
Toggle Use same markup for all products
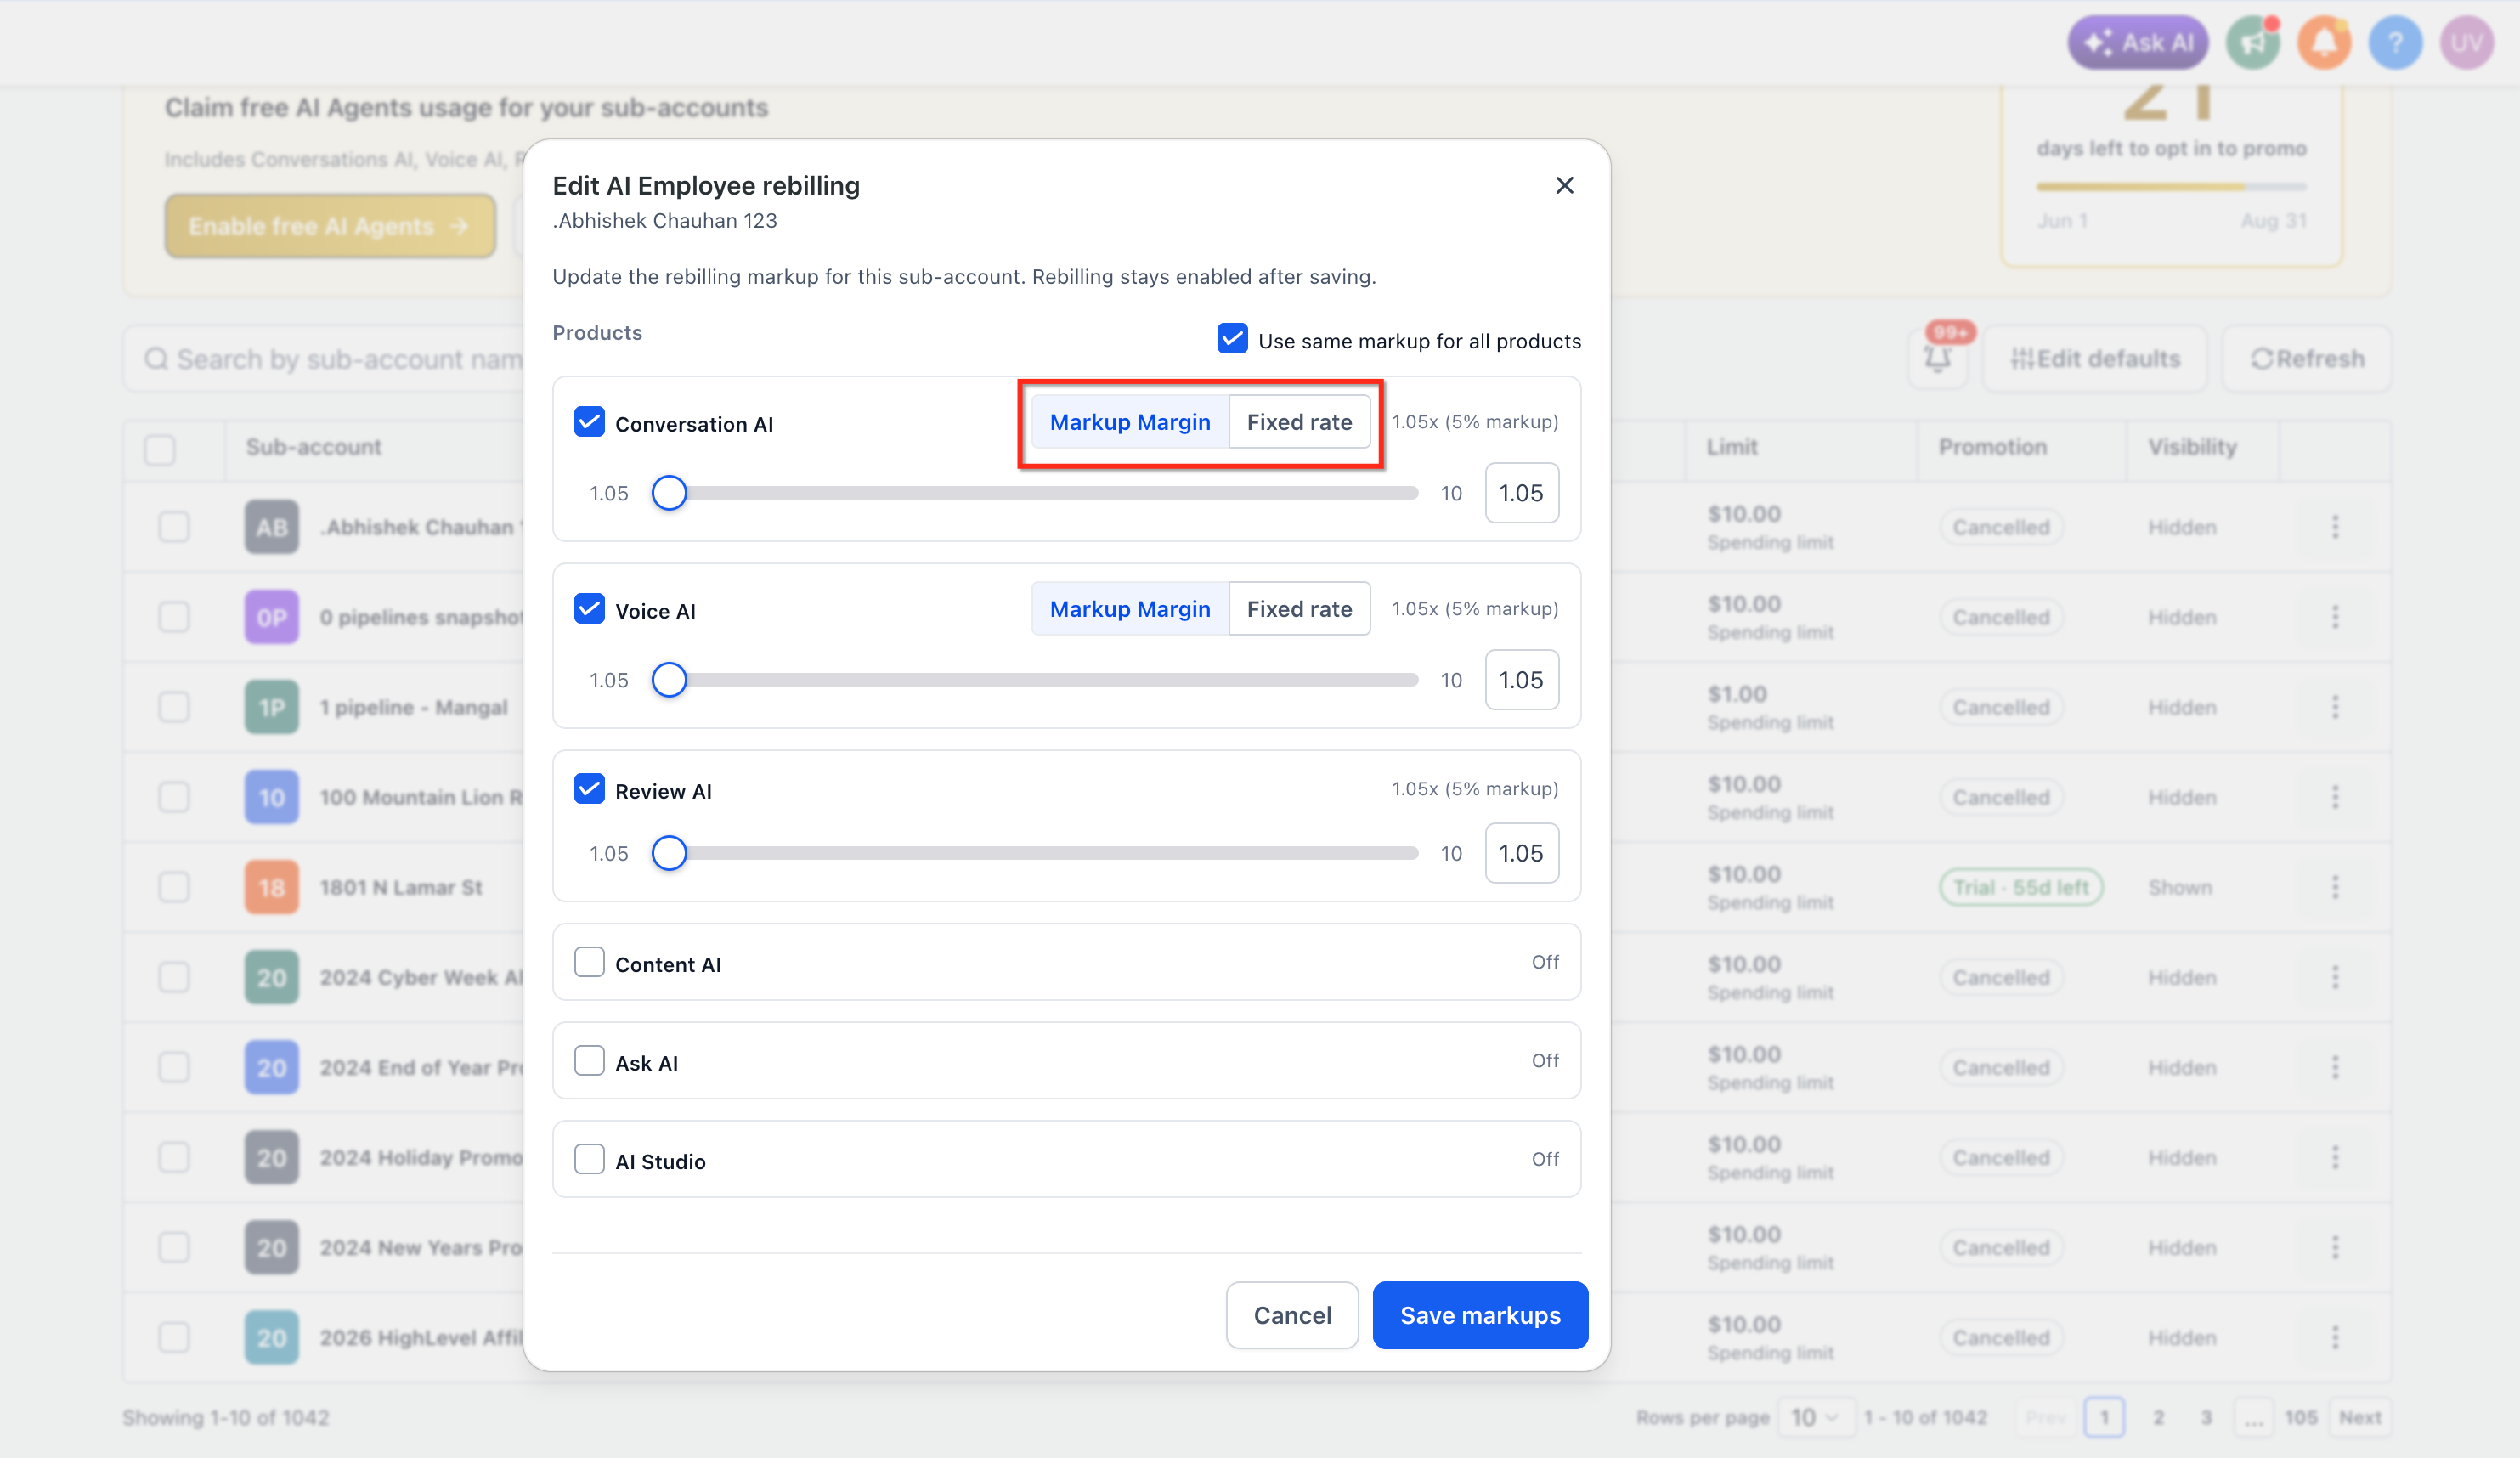tap(1232, 340)
